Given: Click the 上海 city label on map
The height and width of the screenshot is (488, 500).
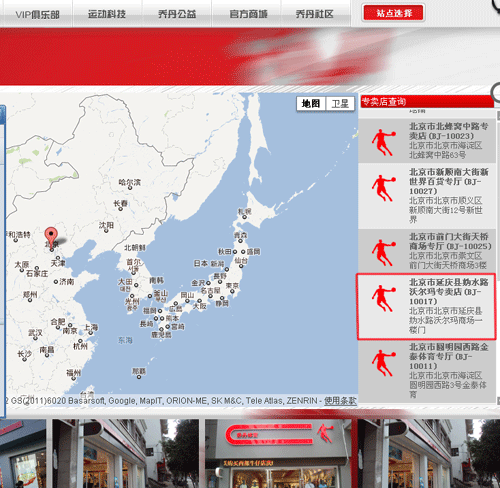Looking at the screenshot, I should (91, 327).
